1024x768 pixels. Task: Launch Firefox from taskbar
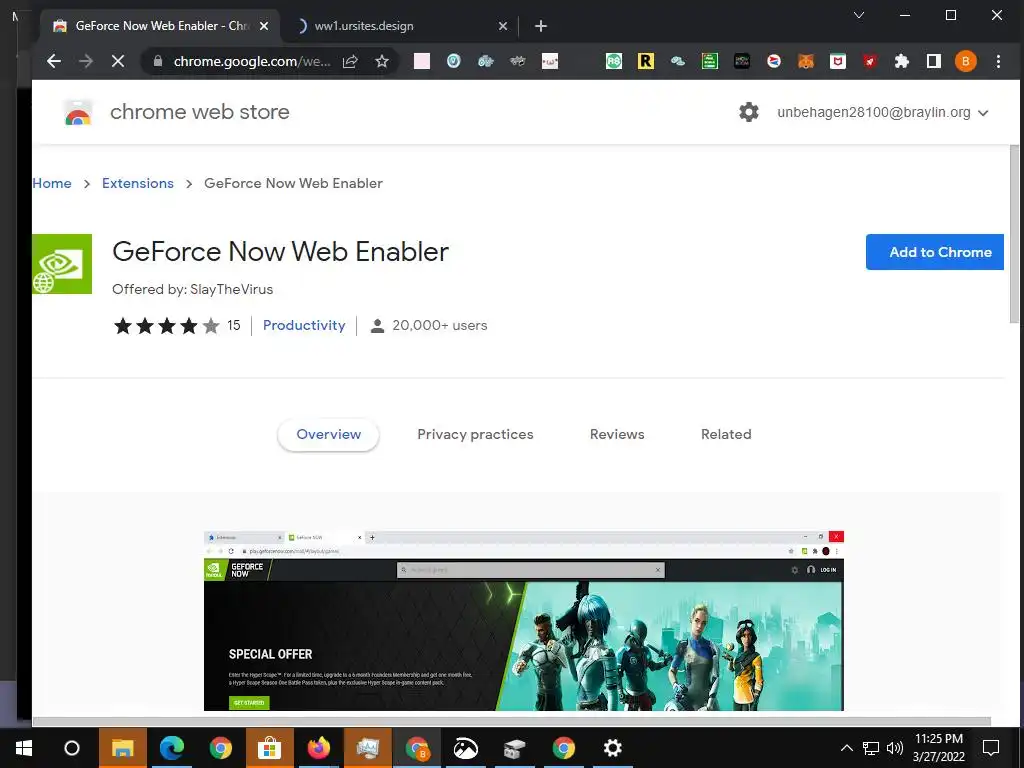click(319, 748)
